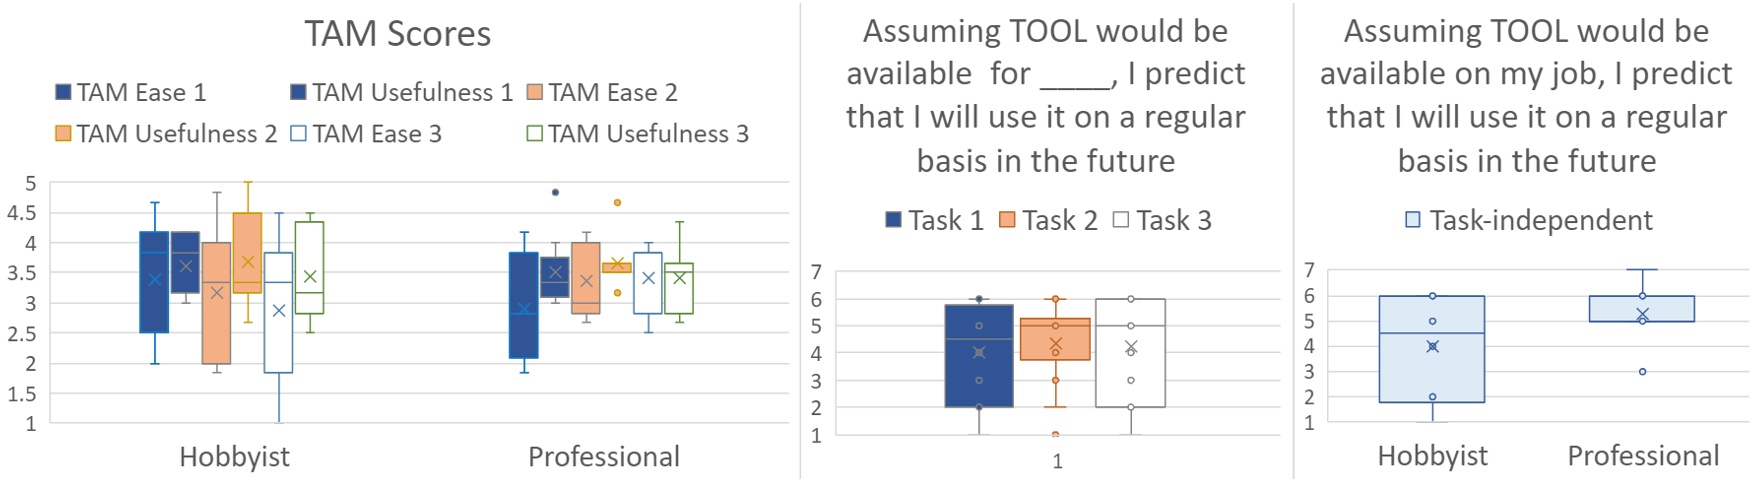Click the Professional label in right chart
The height and width of the screenshot is (481, 1752).
[x=1643, y=456]
